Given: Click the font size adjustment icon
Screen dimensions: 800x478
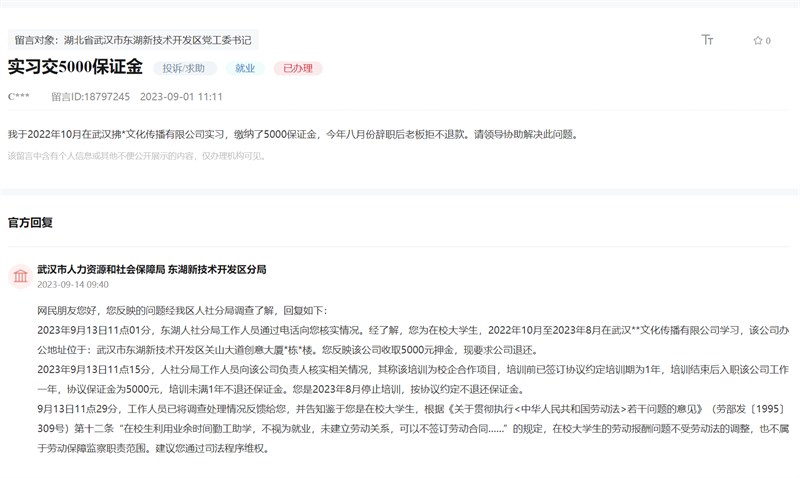Looking at the screenshot, I should [707, 40].
